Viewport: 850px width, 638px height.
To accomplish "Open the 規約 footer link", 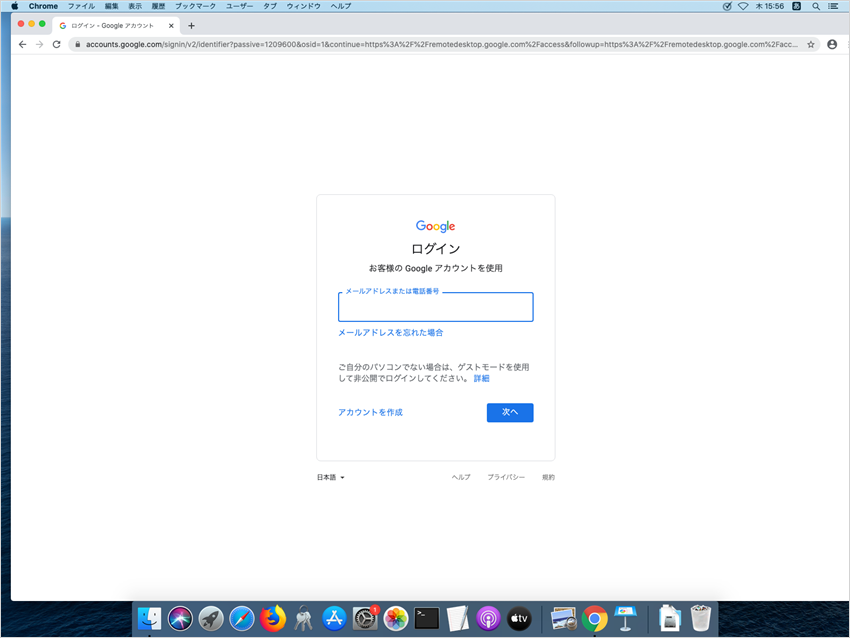I will click(x=548, y=477).
